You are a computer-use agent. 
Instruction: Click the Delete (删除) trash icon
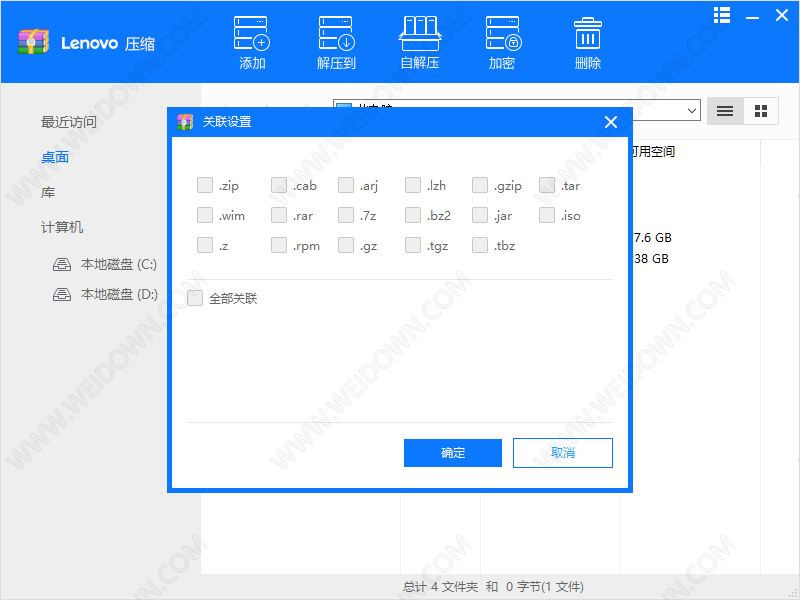pos(587,34)
